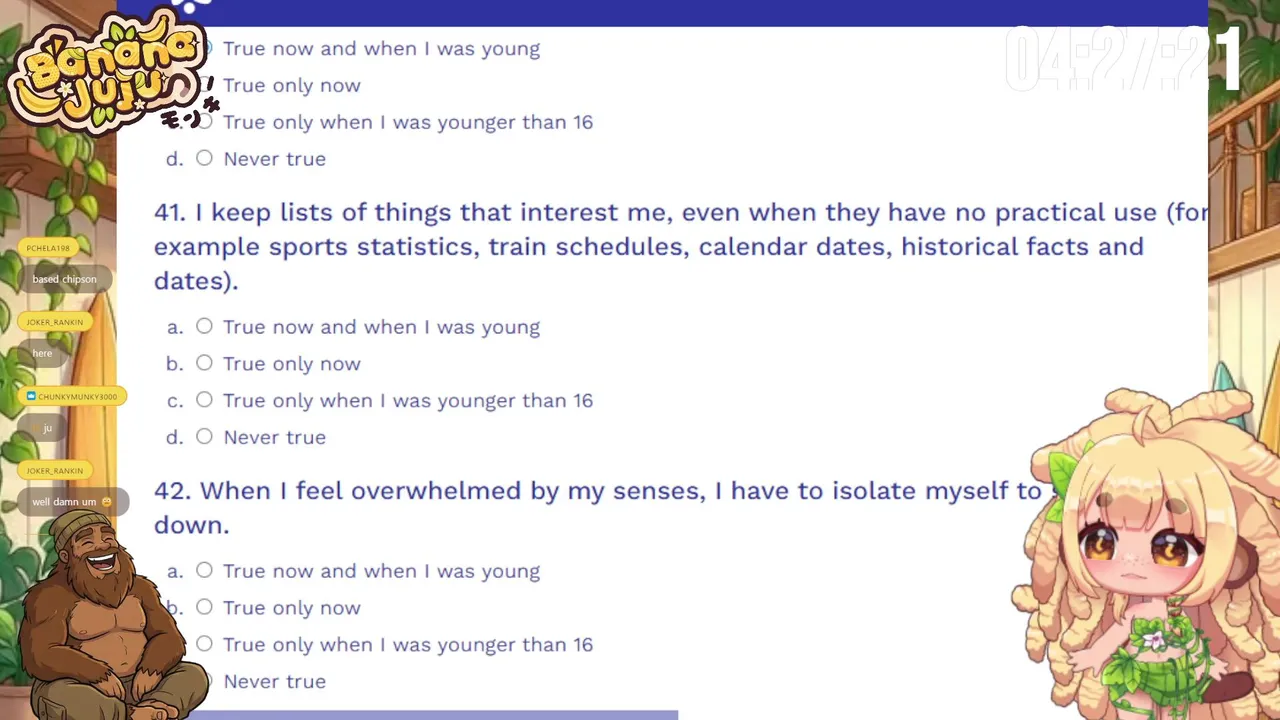The height and width of the screenshot is (720, 1280).
Task: Click the stream timer in the corner
Action: [x=1123, y=60]
